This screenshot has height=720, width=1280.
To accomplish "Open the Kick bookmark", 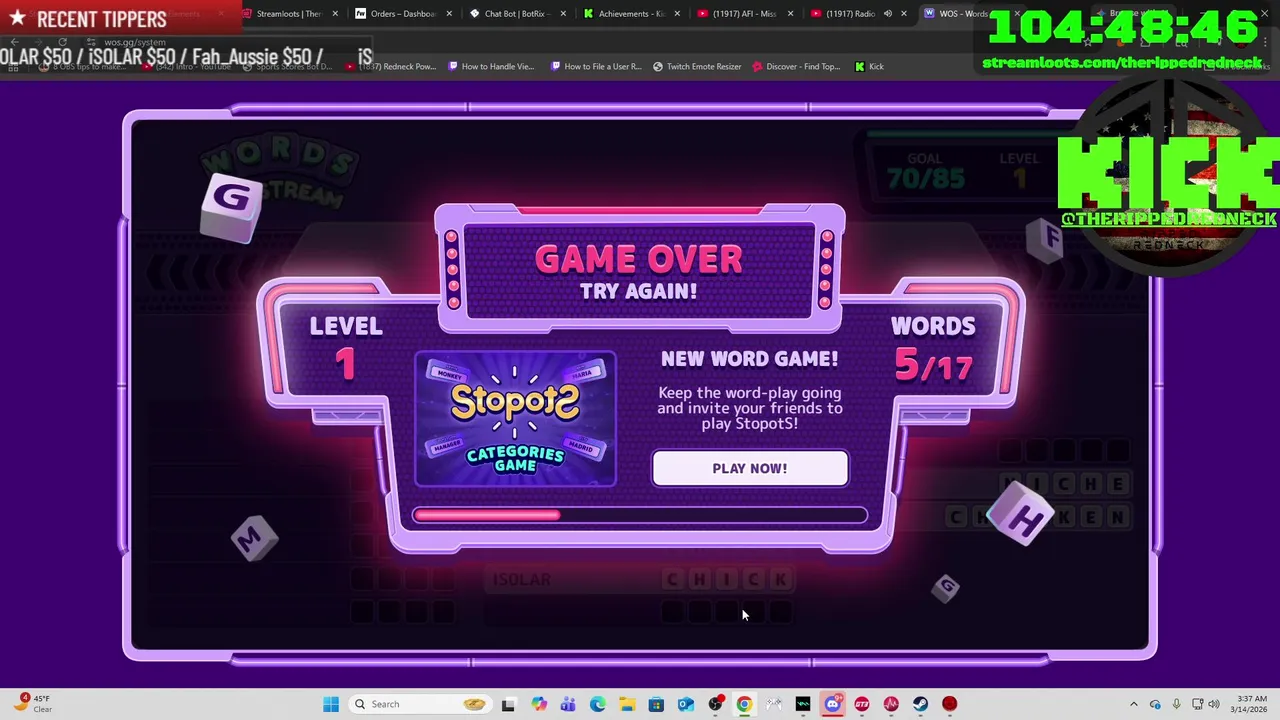I will click(x=869, y=67).
